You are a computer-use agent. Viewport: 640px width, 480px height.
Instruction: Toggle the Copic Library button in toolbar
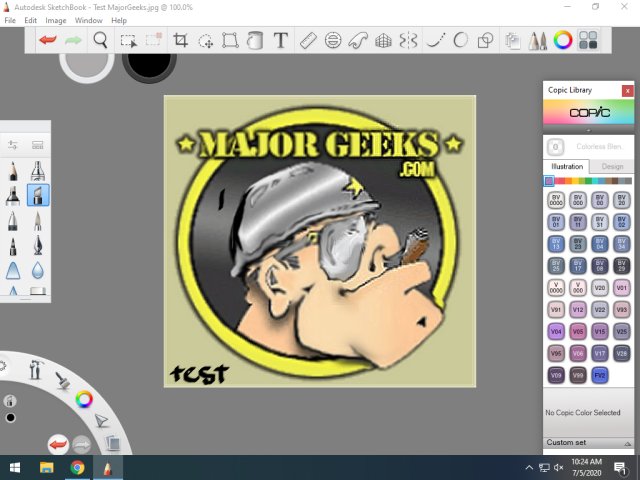(x=588, y=40)
